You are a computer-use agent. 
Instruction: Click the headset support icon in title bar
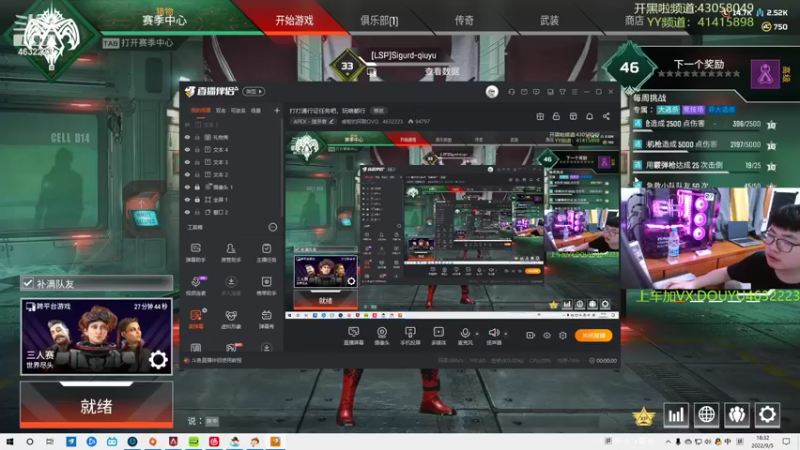pos(512,92)
